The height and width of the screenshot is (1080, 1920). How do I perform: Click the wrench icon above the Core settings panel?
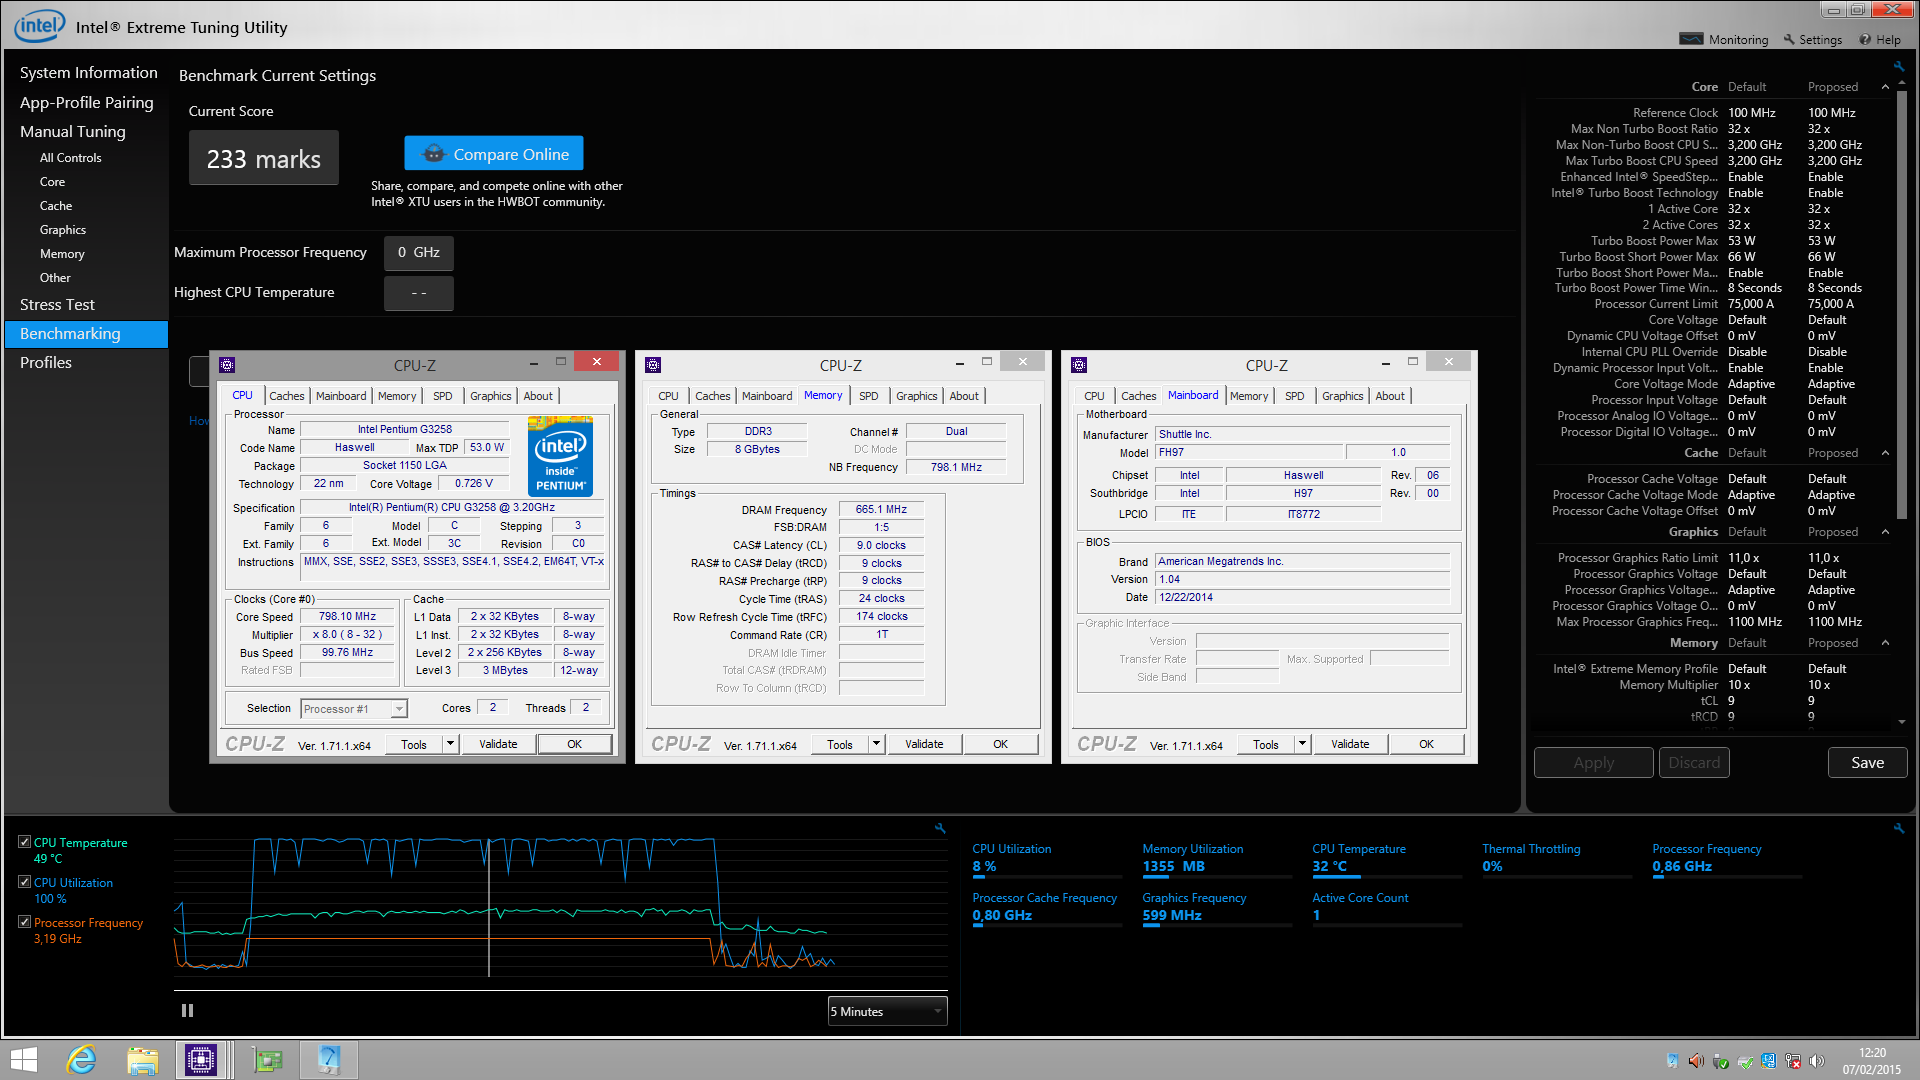click(1898, 66)
